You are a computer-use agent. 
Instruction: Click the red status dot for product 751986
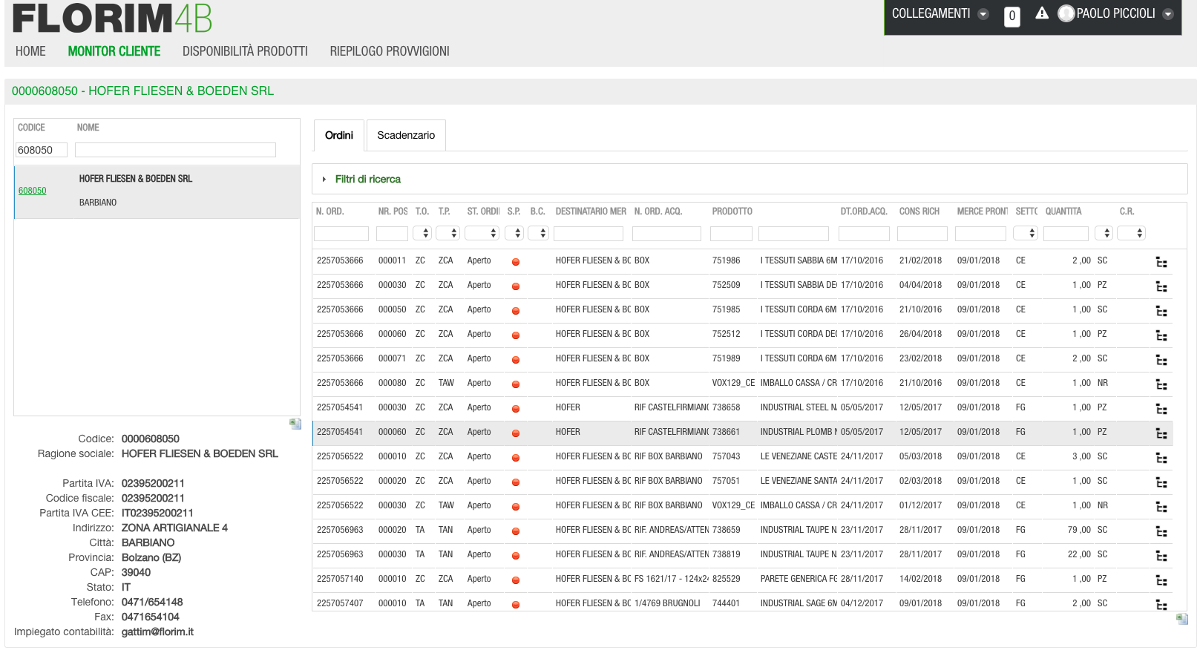[x=516, y=261]
